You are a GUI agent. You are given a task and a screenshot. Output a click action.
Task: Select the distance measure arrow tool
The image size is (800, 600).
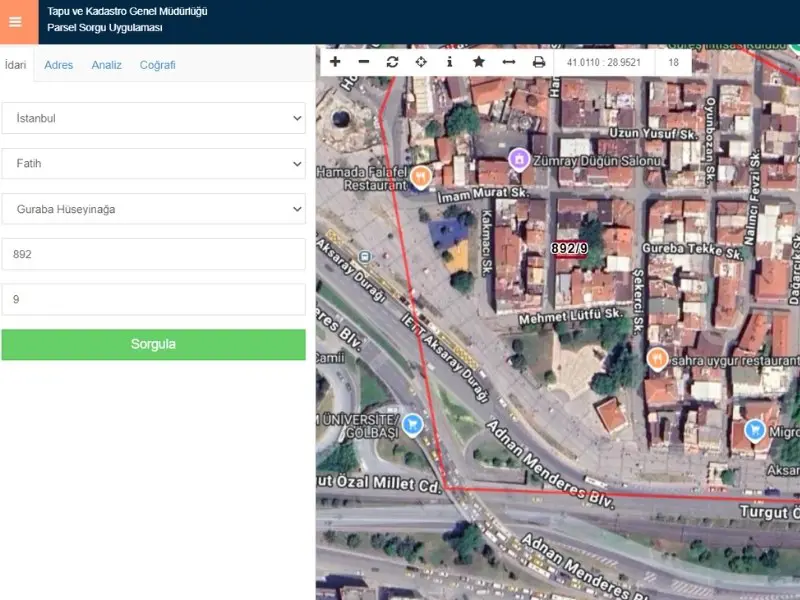click(x=509, y=62)
